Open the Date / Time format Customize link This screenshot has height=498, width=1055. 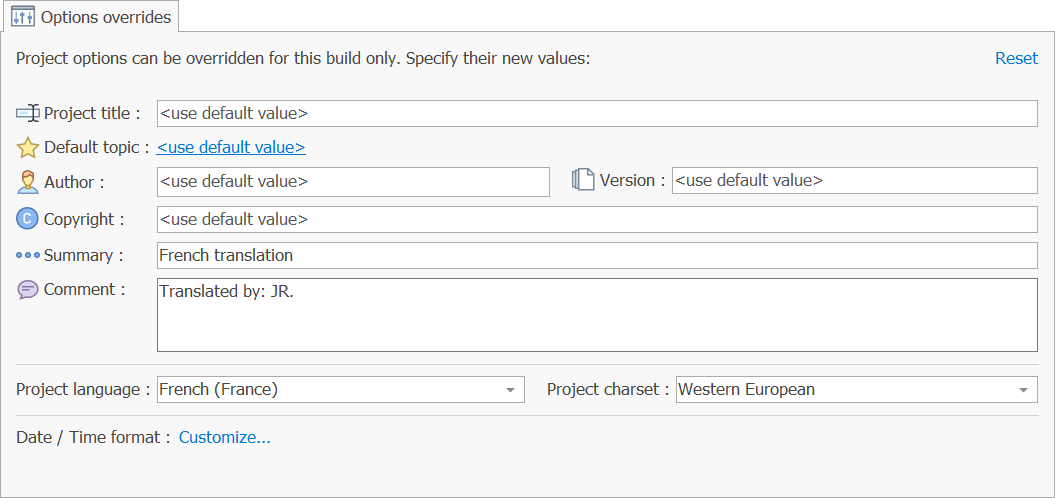tap(225, 437)
